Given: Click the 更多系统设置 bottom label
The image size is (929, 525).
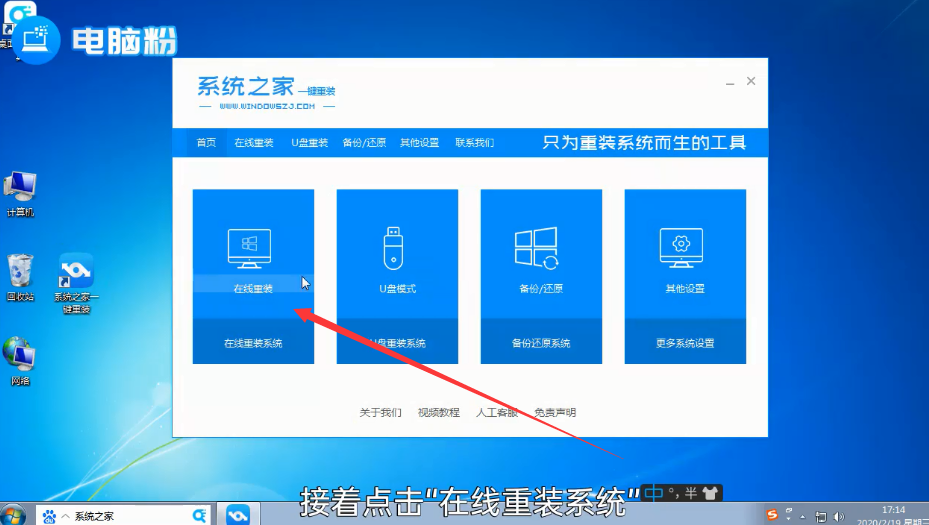Looking at the screenshot, I should point(685,343).
